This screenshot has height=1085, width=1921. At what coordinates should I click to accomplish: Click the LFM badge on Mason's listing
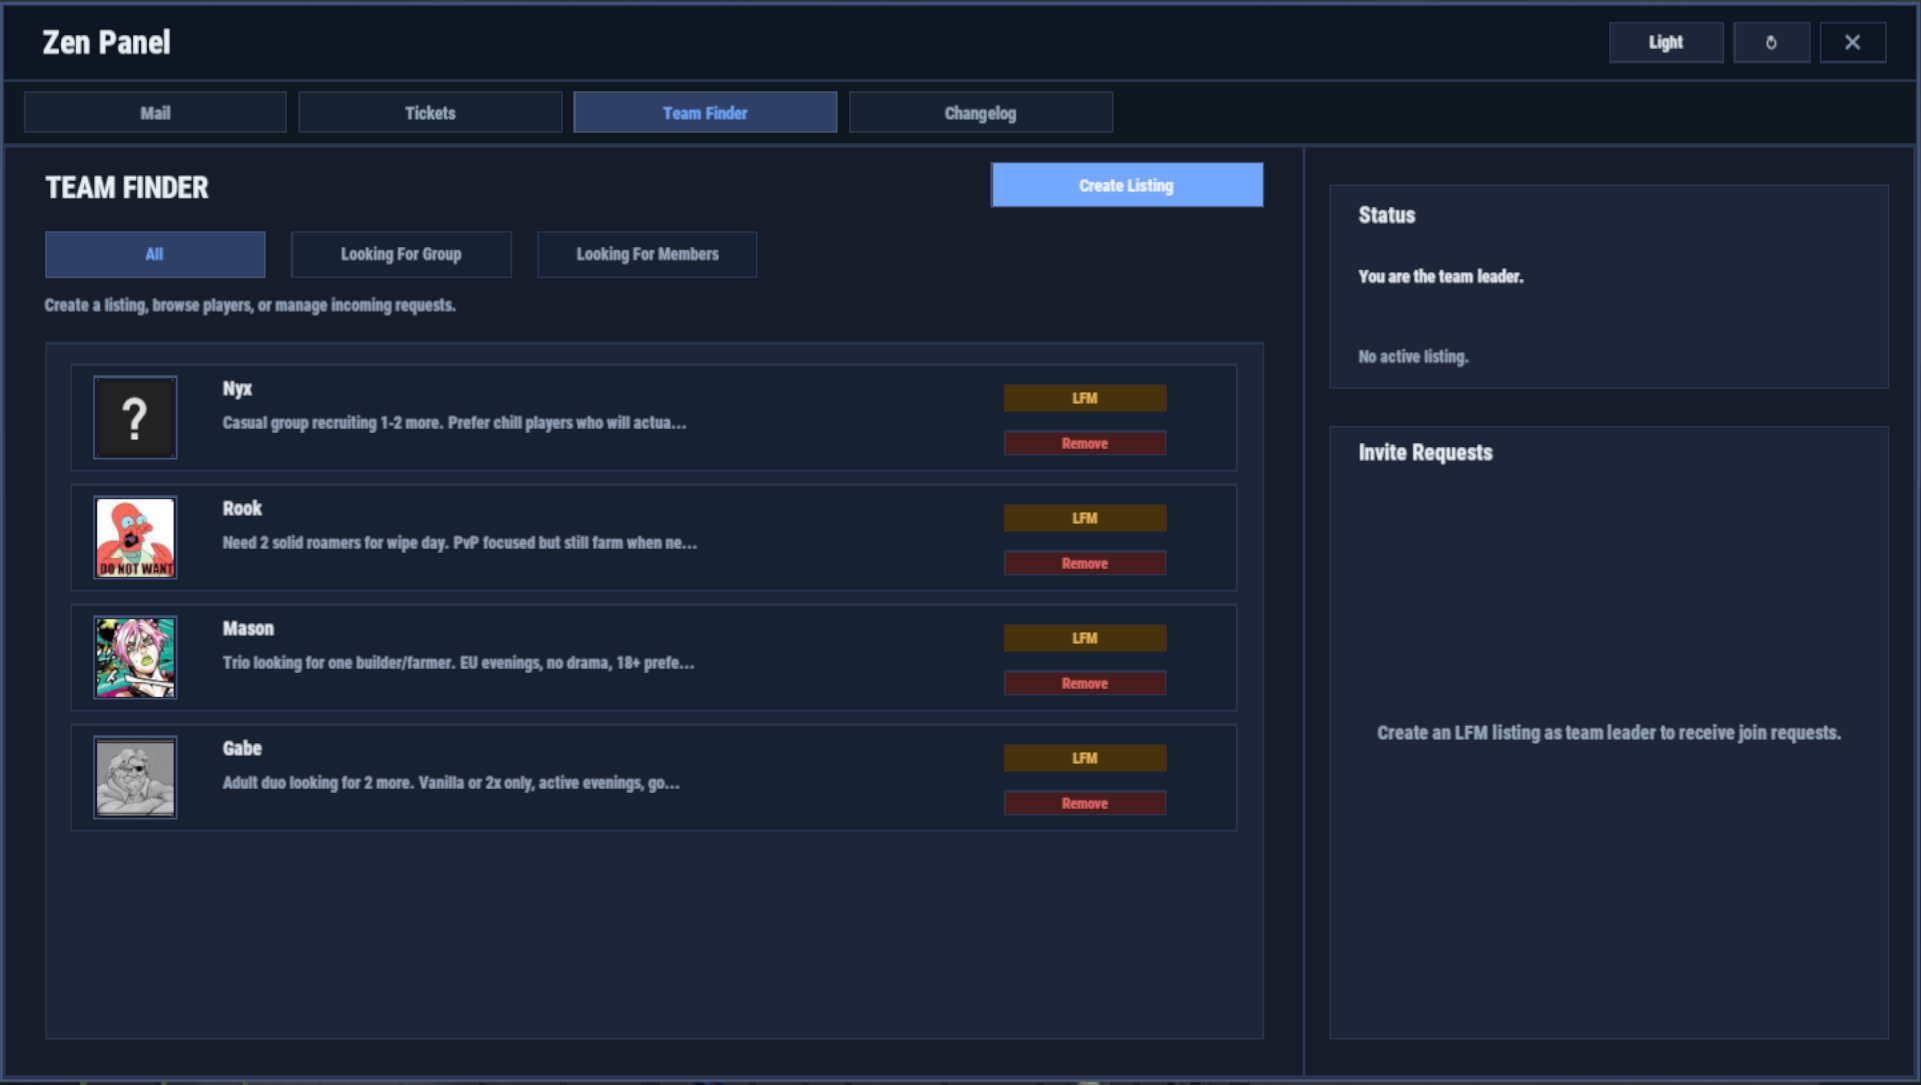(1085, 638)
